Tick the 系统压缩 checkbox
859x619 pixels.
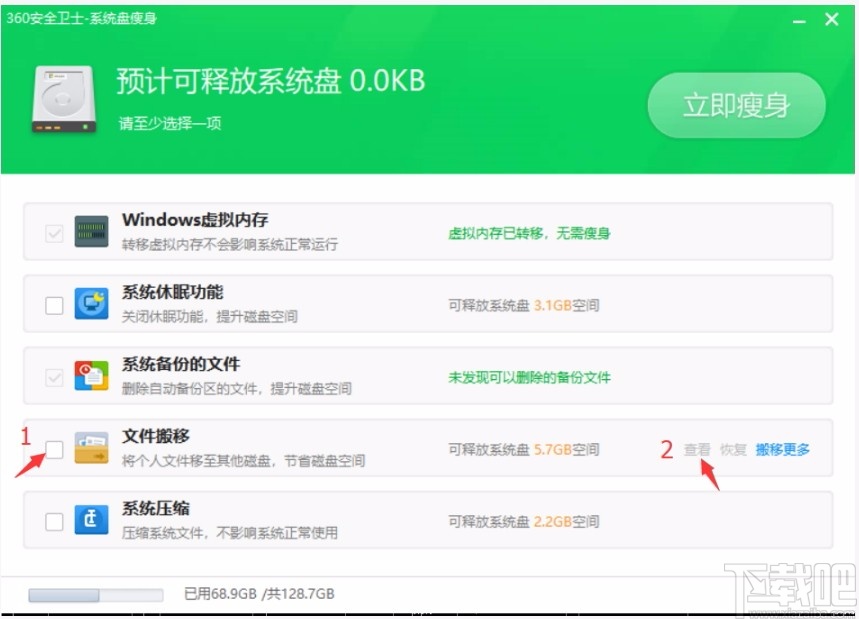coord(53,520)
